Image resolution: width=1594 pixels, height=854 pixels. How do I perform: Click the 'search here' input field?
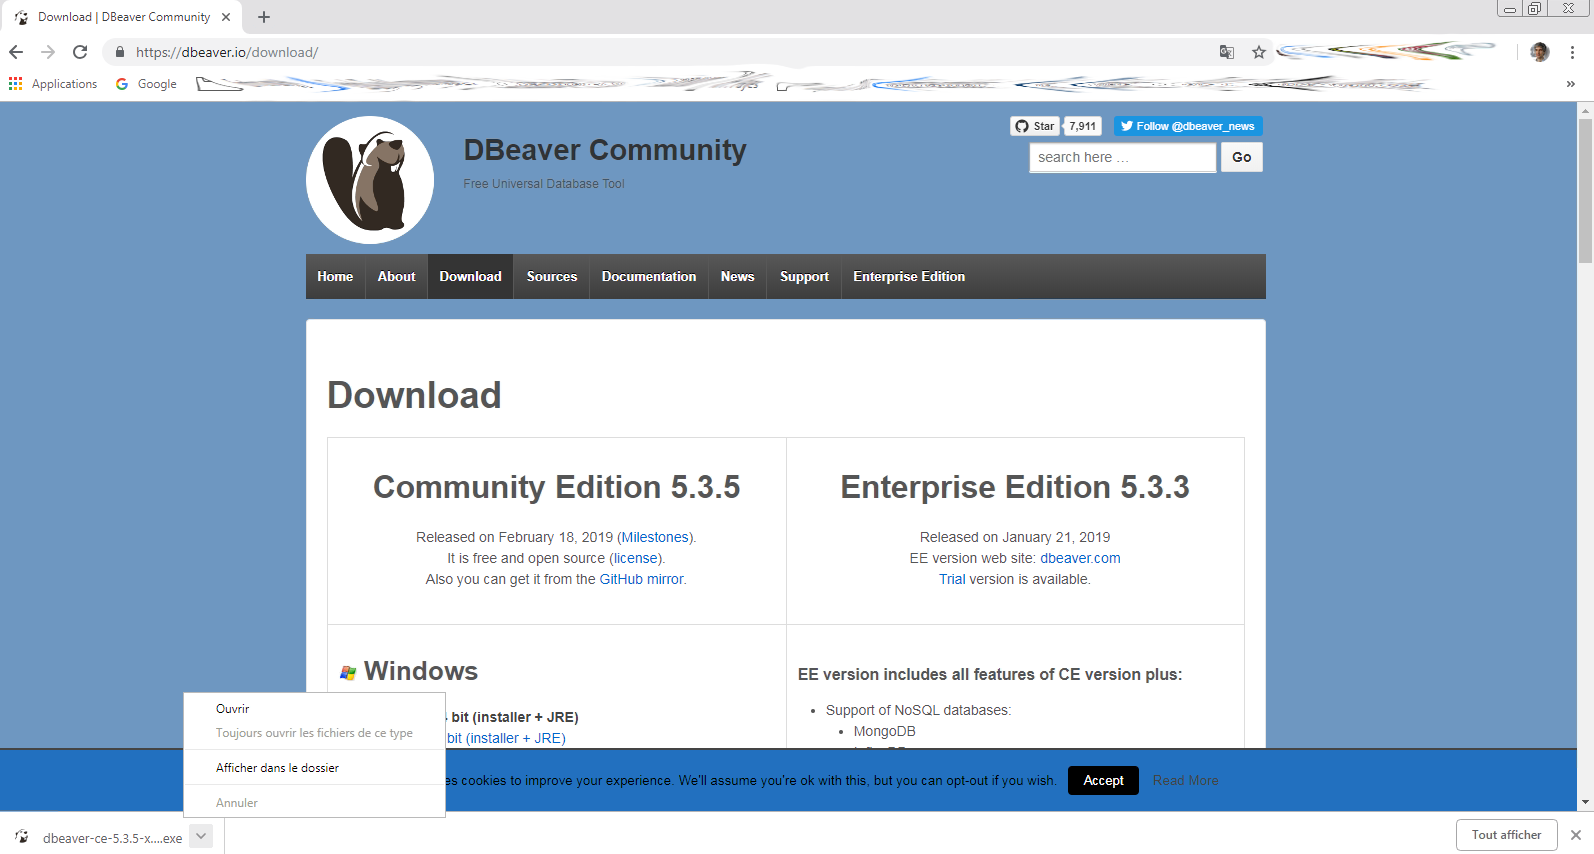point(1122,158)
